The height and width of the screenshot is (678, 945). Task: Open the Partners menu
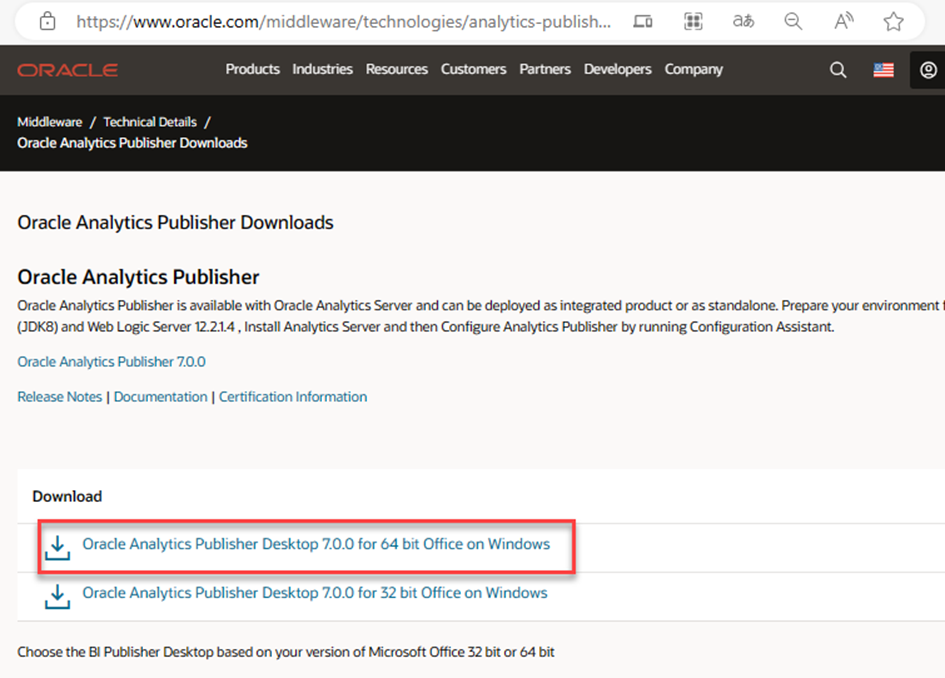point(545,69)
